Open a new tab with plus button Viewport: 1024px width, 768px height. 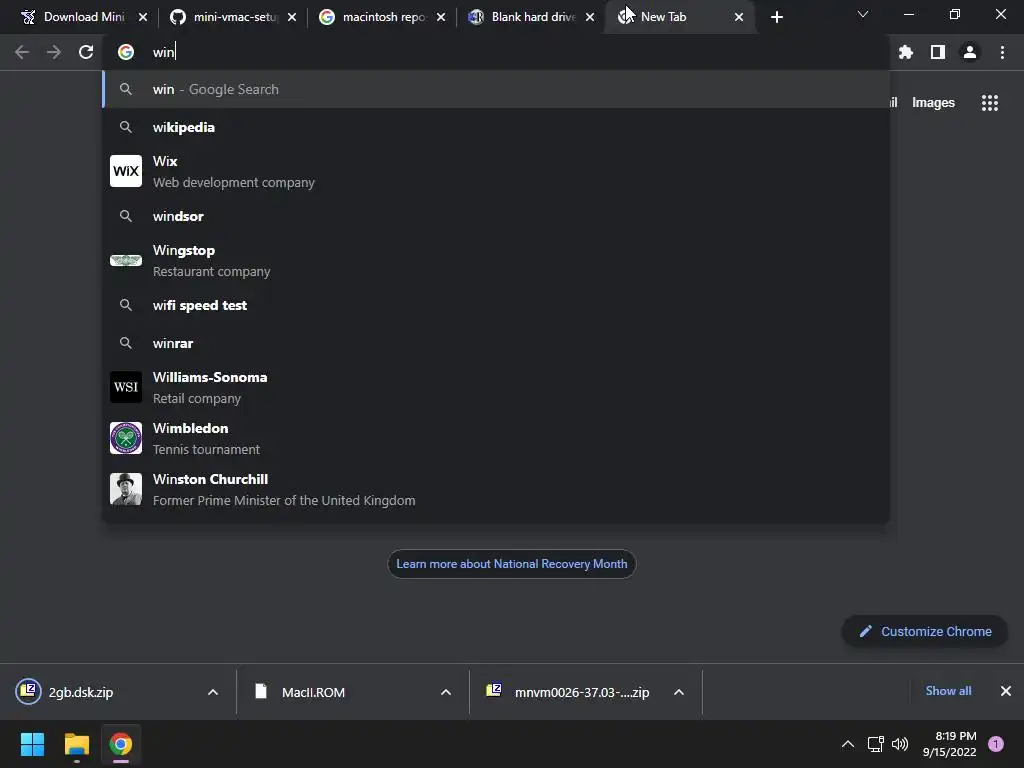click(776, 17)
